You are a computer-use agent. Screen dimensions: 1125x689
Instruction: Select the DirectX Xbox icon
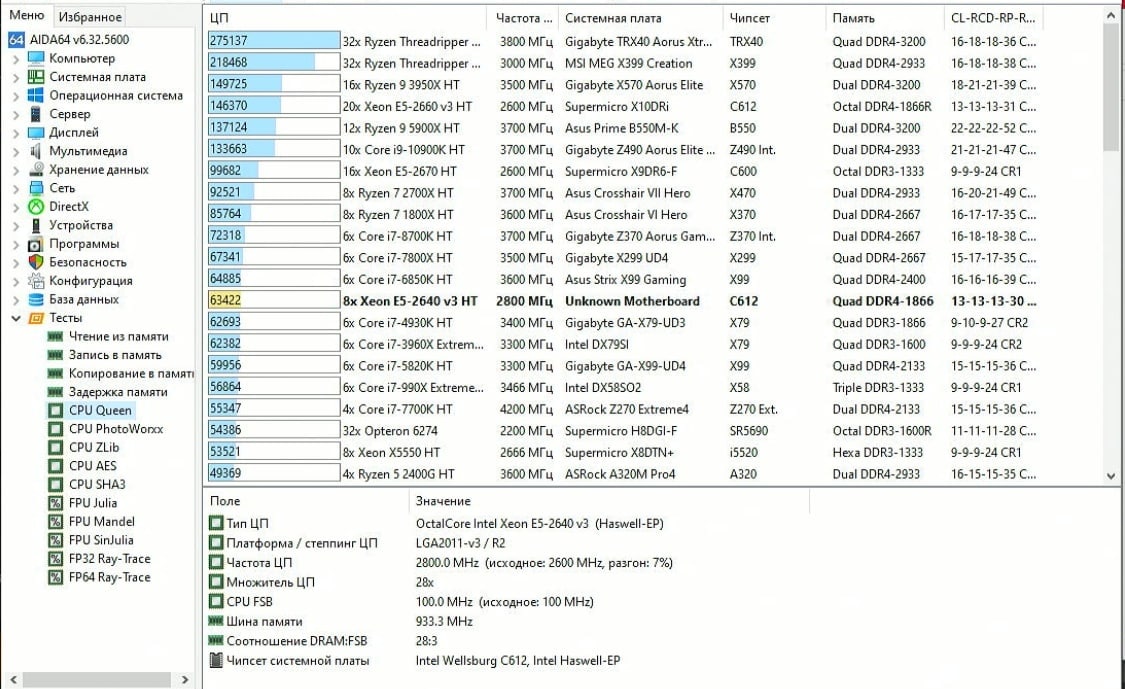coord(36,207)
